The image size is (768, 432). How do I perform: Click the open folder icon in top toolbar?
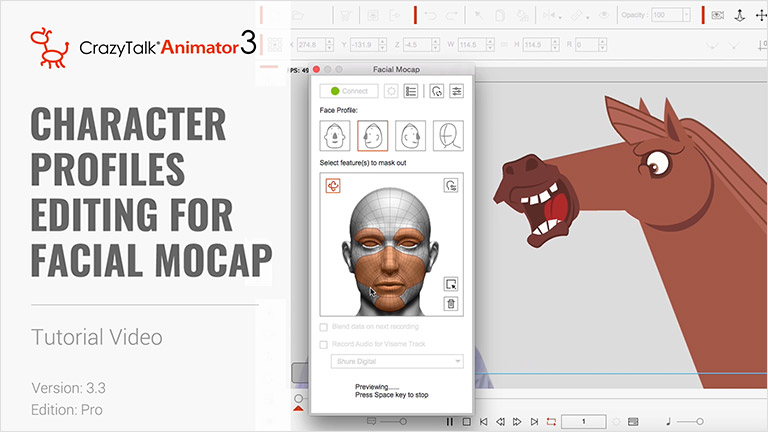click(298, 16)
